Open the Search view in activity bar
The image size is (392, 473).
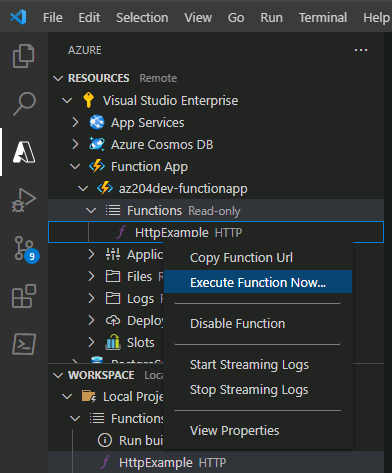click(x=24, y=103)
